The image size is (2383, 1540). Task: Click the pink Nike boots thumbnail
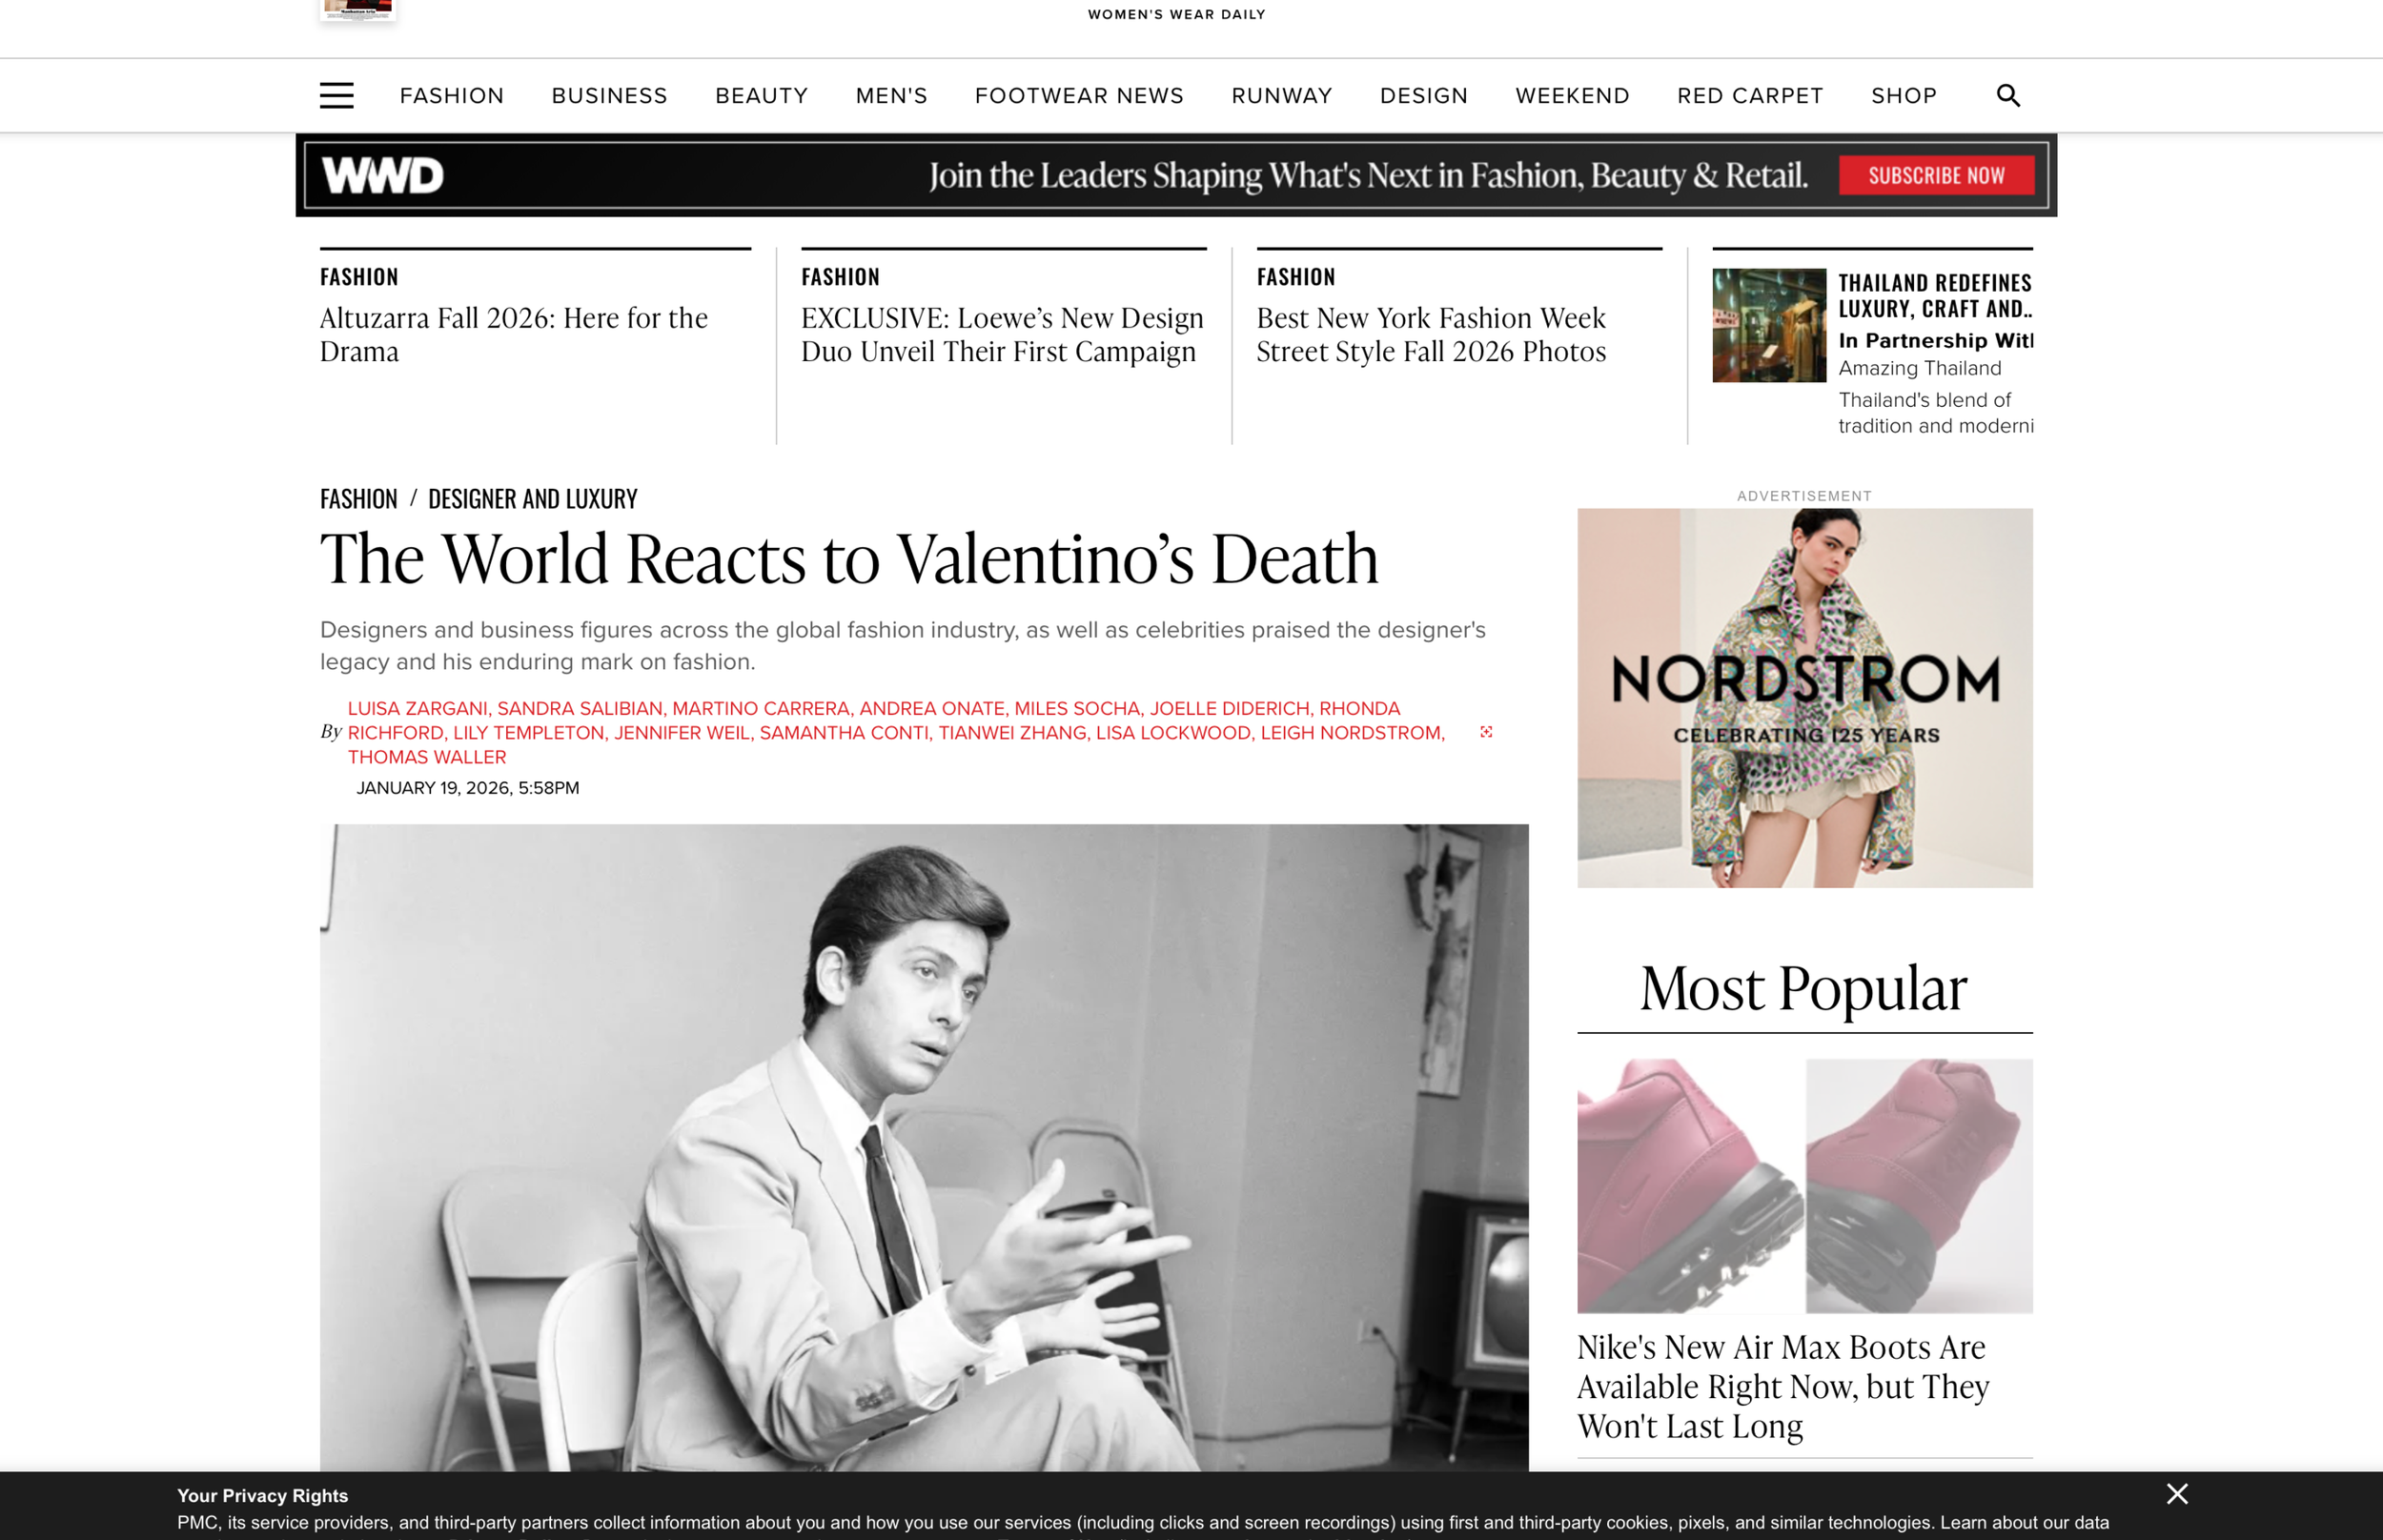pyautogui.click(x=1804, y=1185)
